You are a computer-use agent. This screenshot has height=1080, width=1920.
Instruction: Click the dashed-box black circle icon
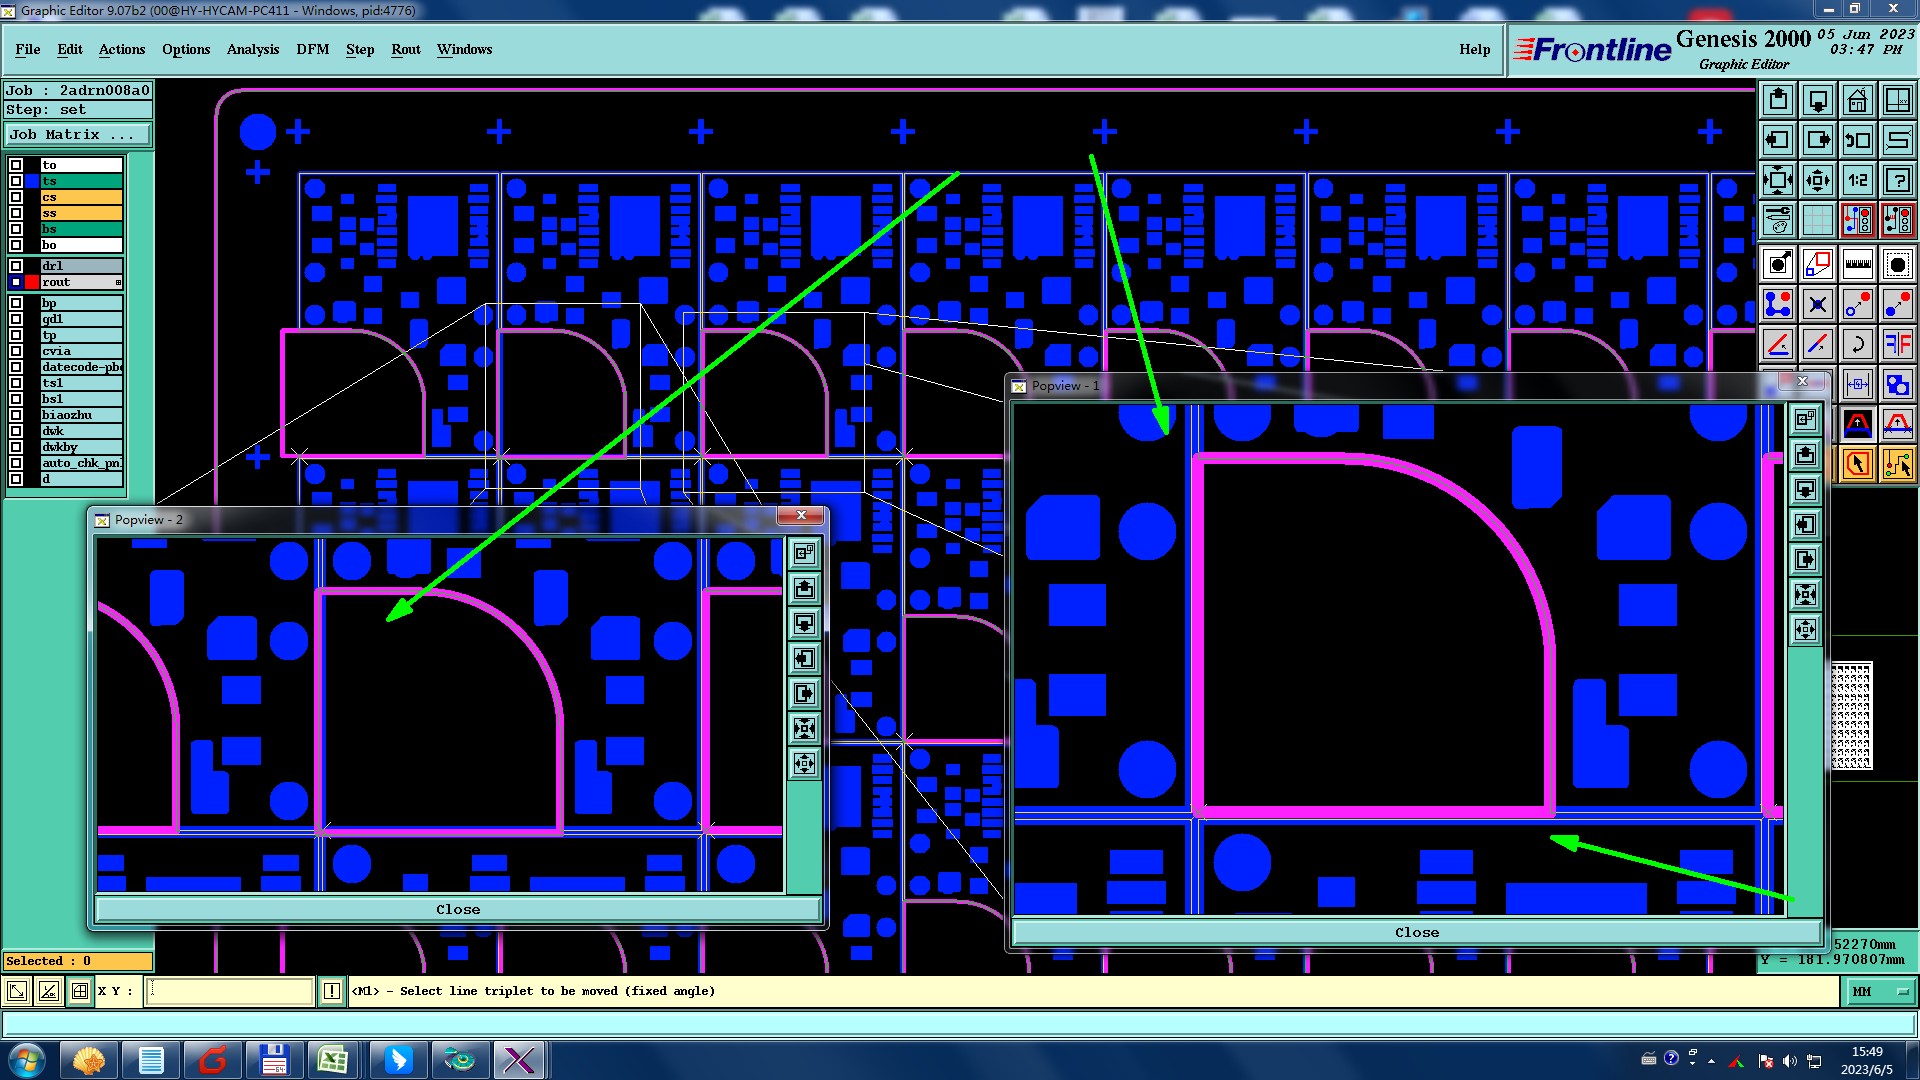[x=1898, y=264]
